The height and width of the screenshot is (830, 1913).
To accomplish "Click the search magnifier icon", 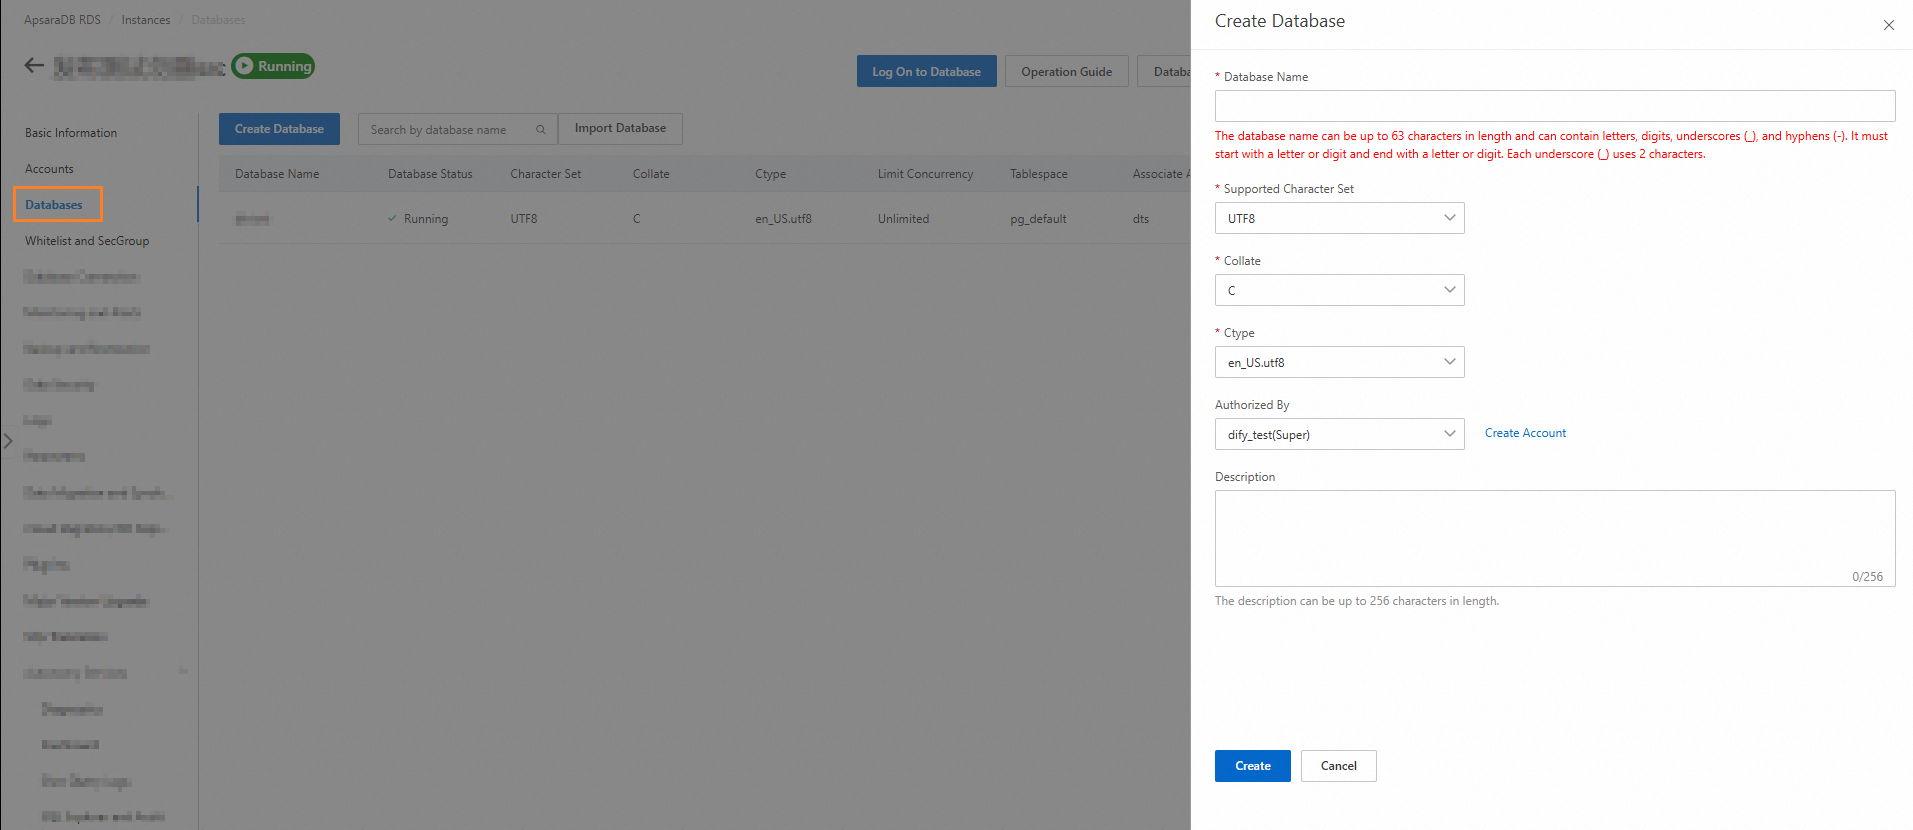I will (x=540, y=130).
